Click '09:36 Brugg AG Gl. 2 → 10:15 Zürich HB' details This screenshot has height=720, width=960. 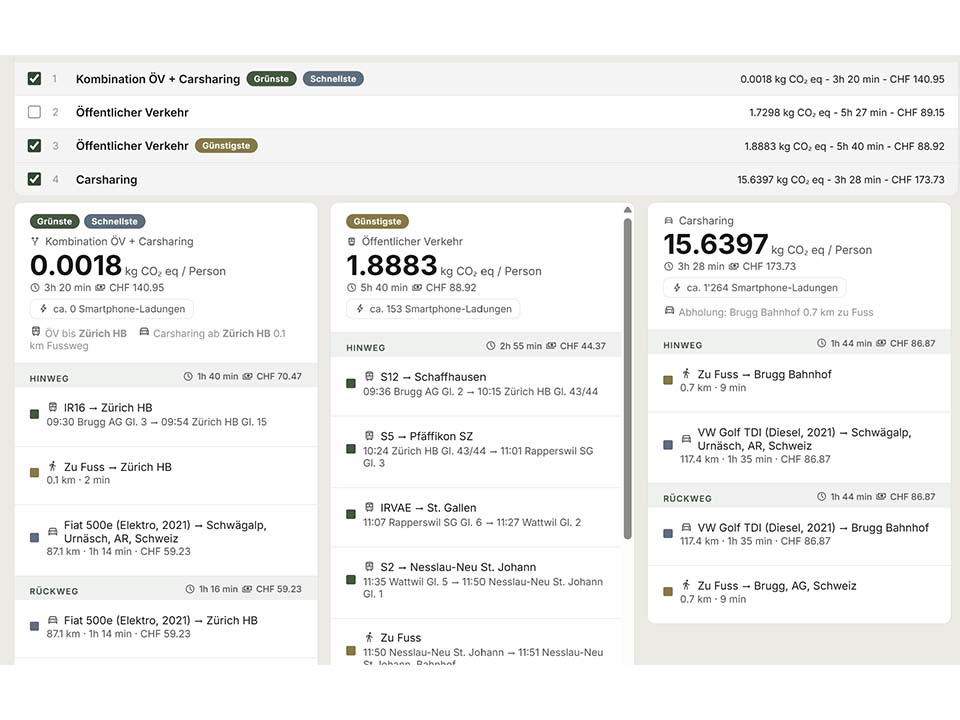click(481, 391)
